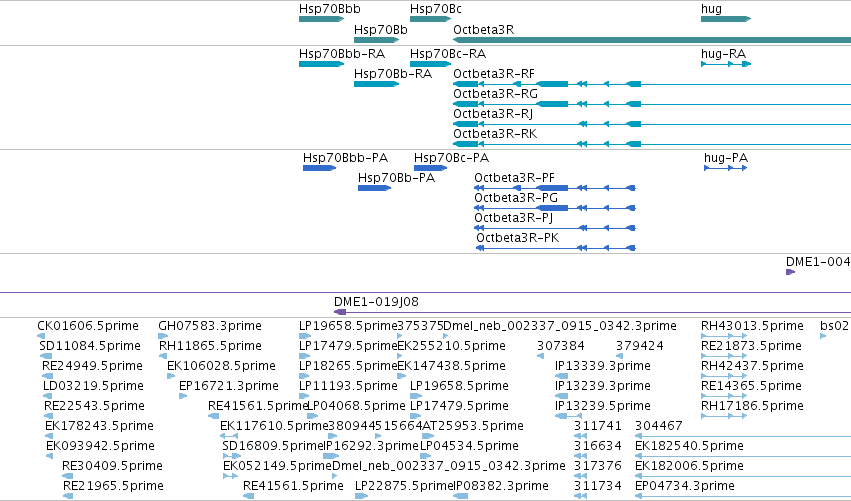Image resolution: width=851 pixels, height=501 pixels.
Task: Click EST IP08382.3prime
Action: (x=501, y=486)
